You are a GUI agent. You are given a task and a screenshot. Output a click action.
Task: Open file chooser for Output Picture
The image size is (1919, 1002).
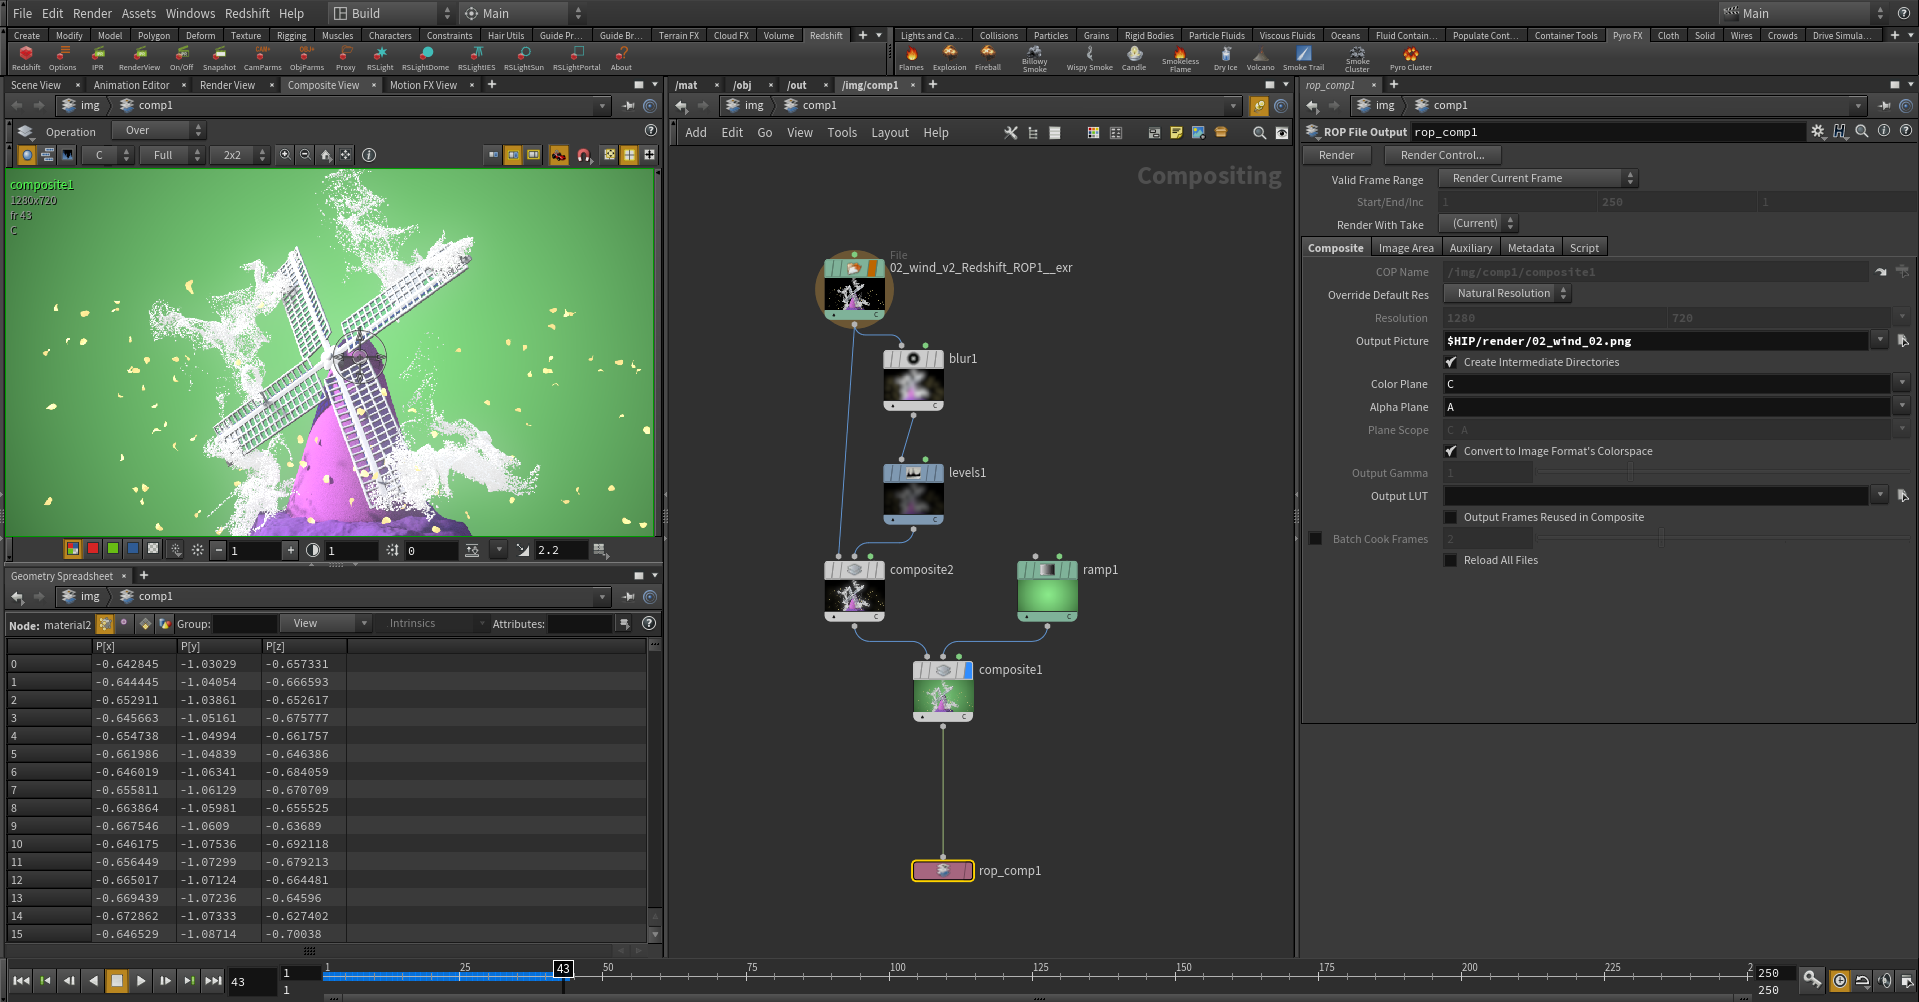(1902, 341)
